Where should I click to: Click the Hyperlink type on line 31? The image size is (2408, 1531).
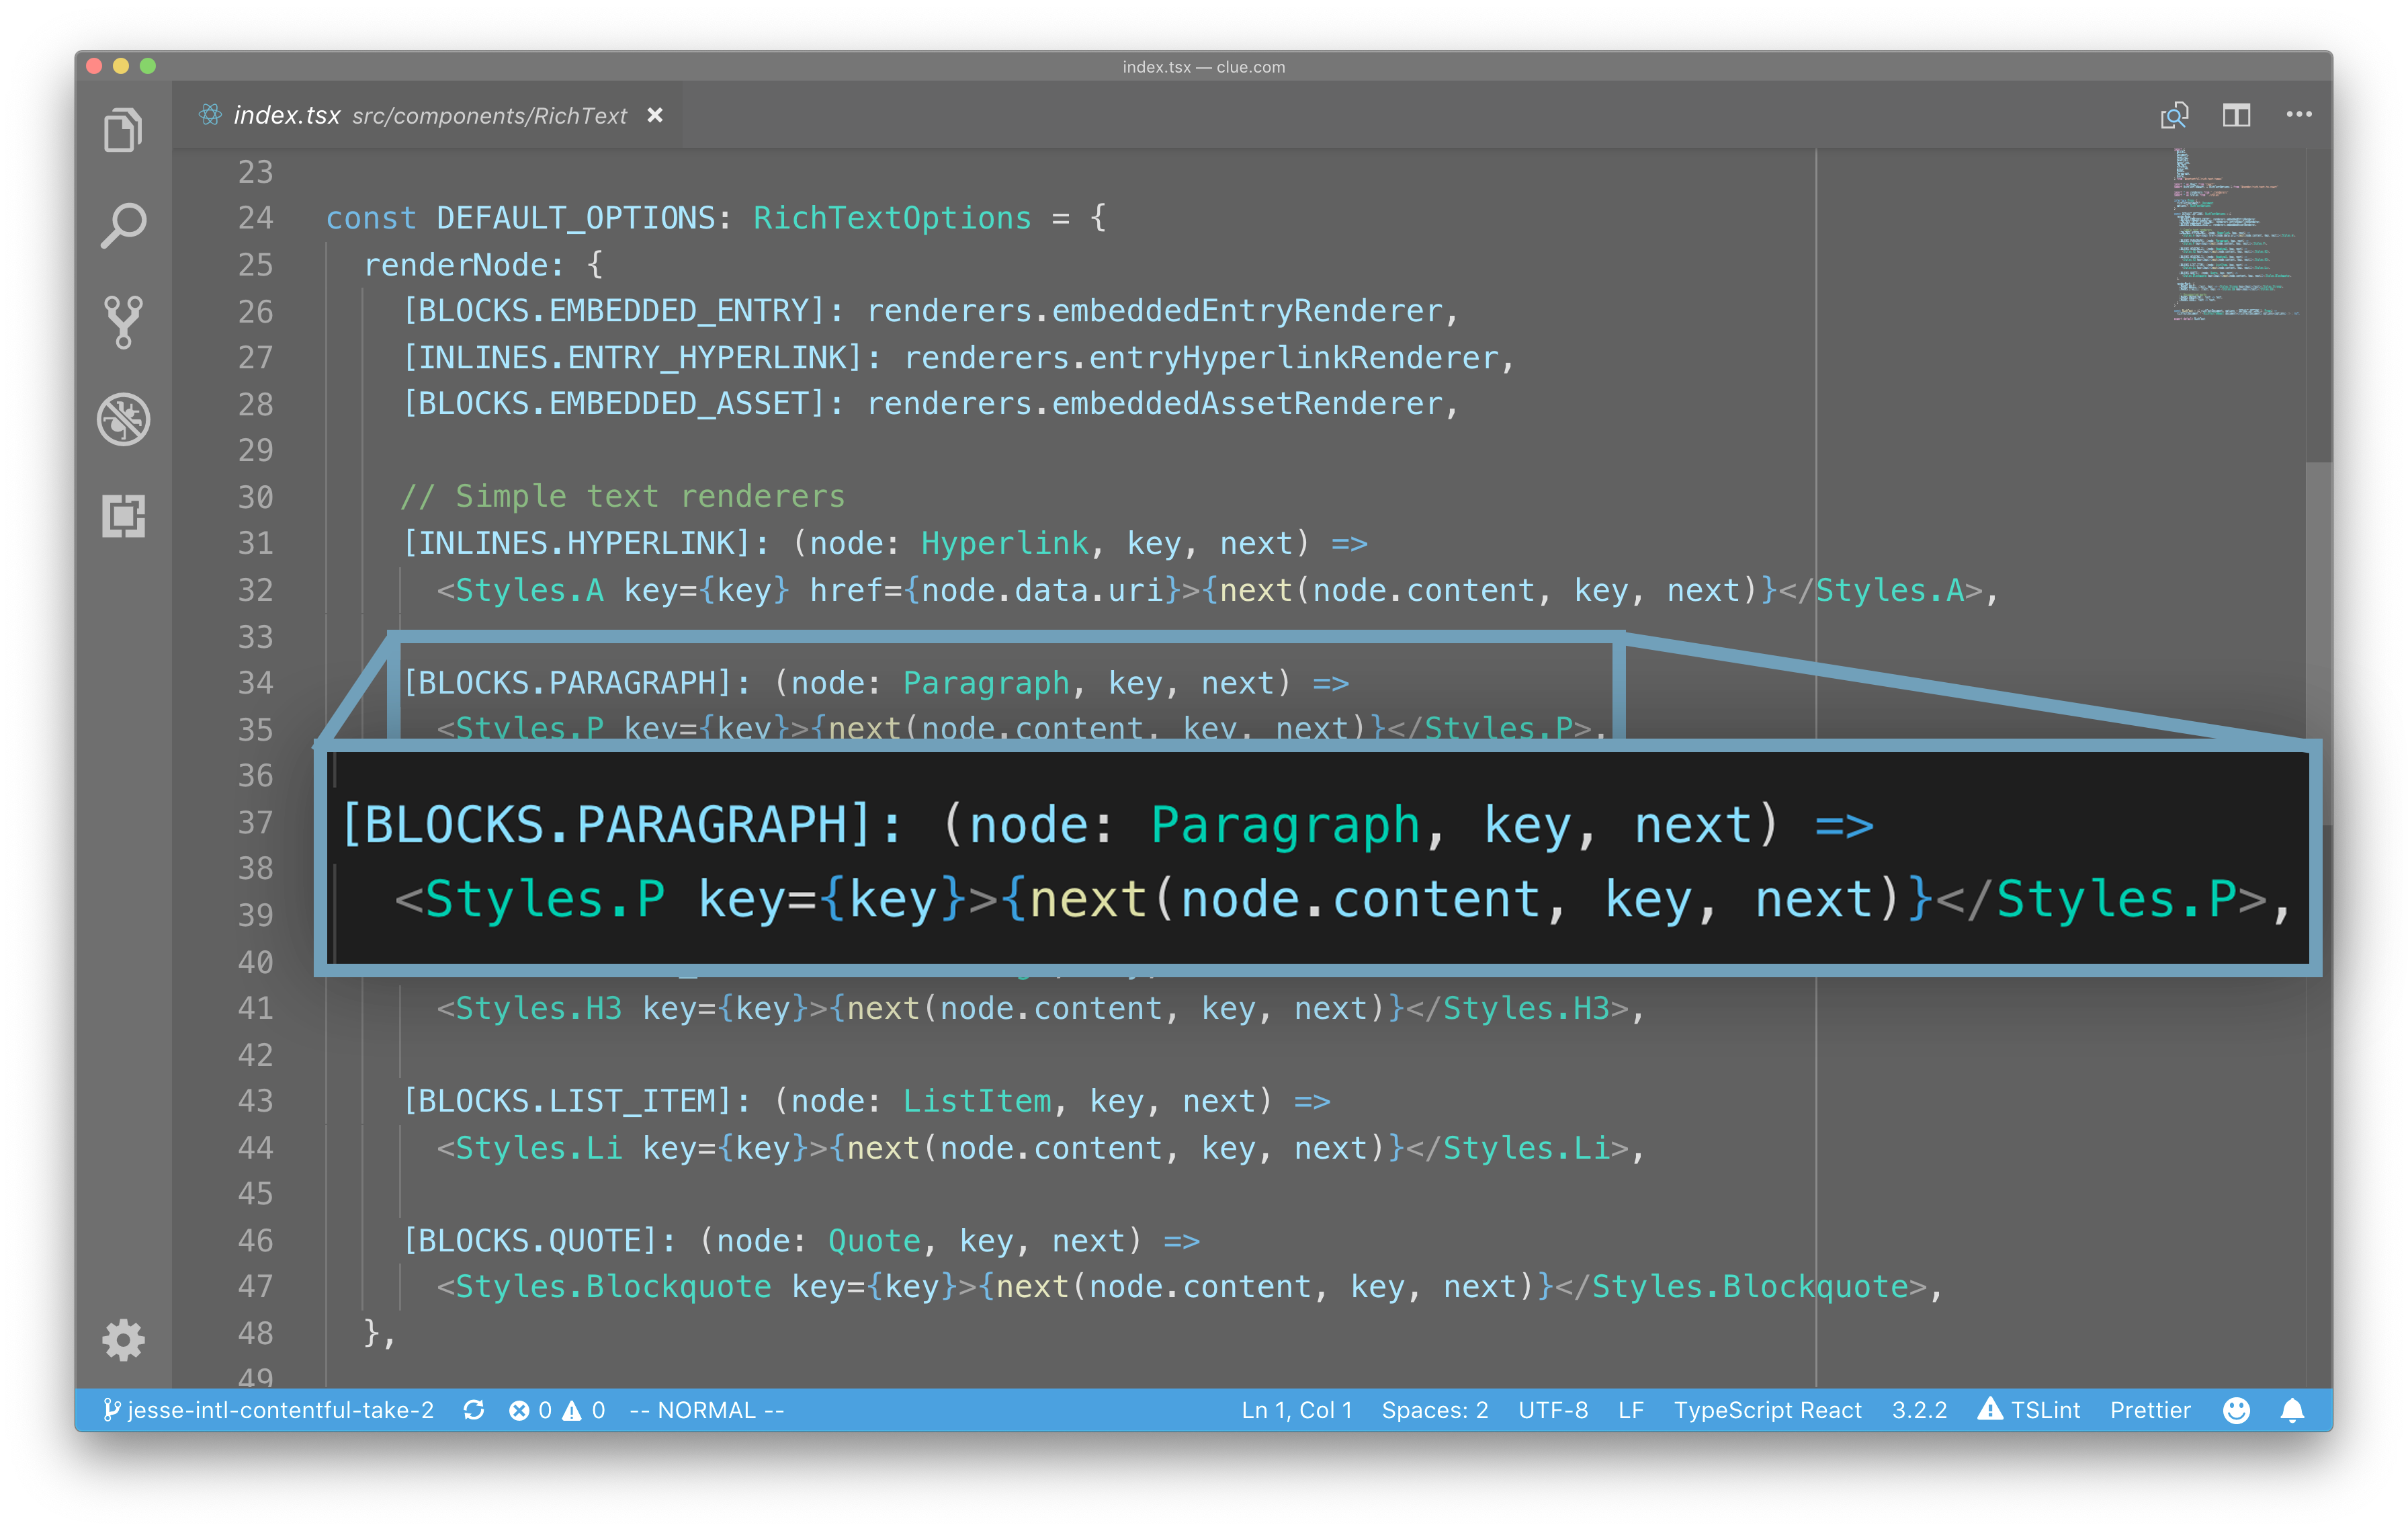1004,543
